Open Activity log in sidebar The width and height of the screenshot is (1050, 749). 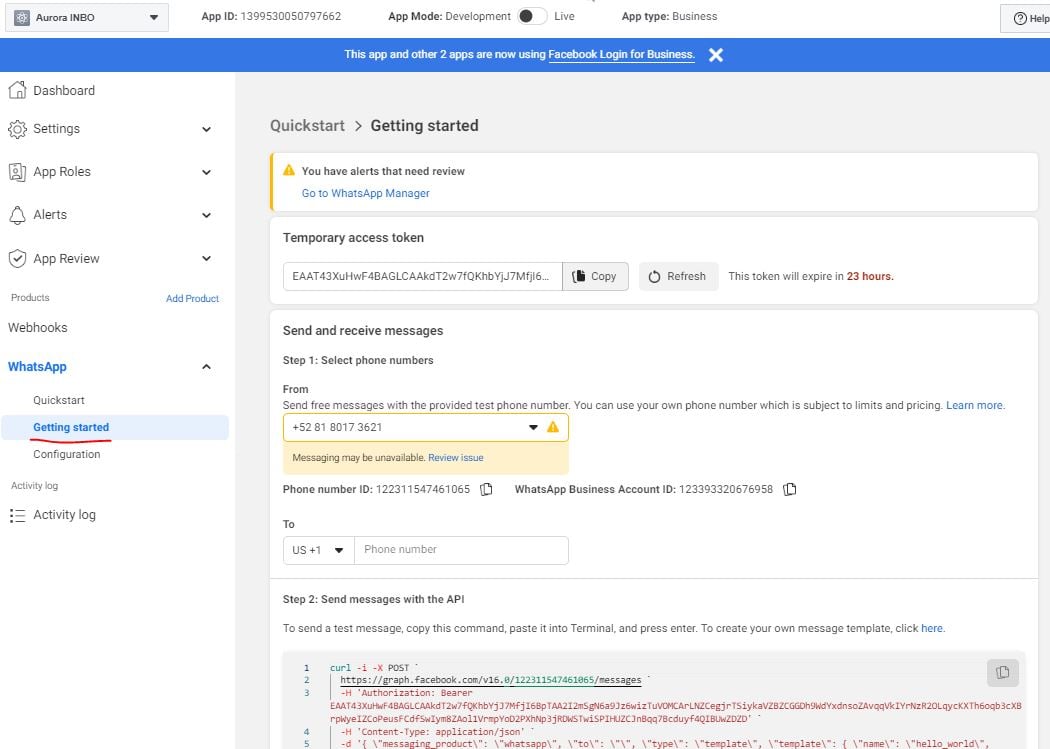[x=64, y=515]
